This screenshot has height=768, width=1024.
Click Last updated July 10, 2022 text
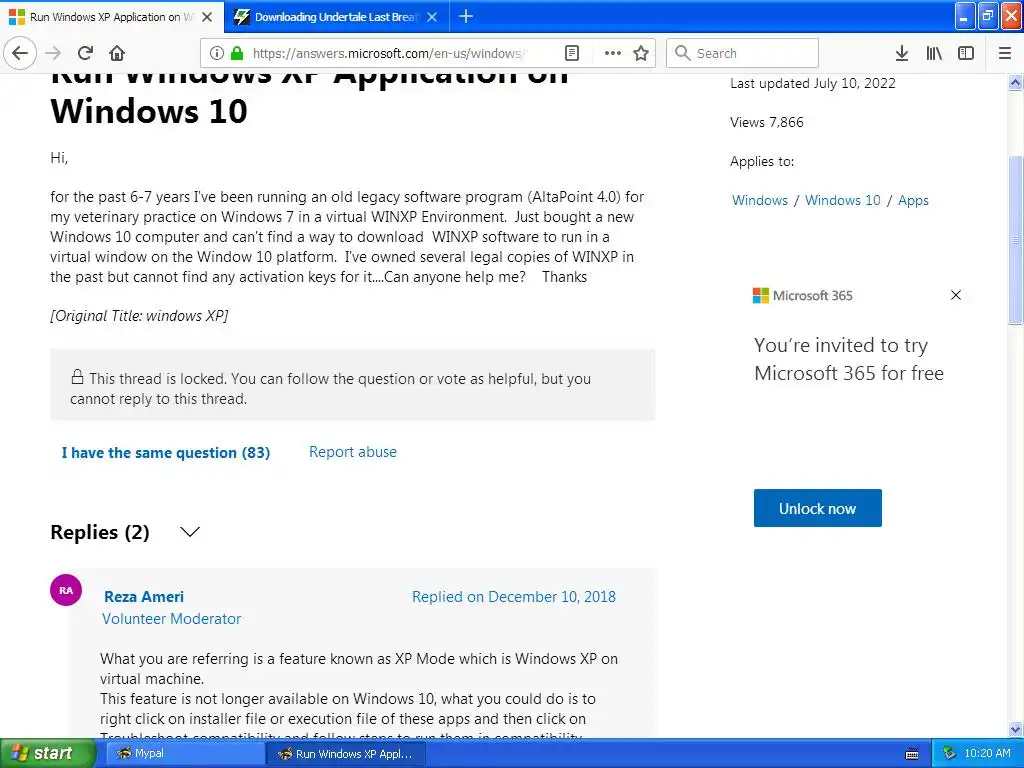point(812,83)
